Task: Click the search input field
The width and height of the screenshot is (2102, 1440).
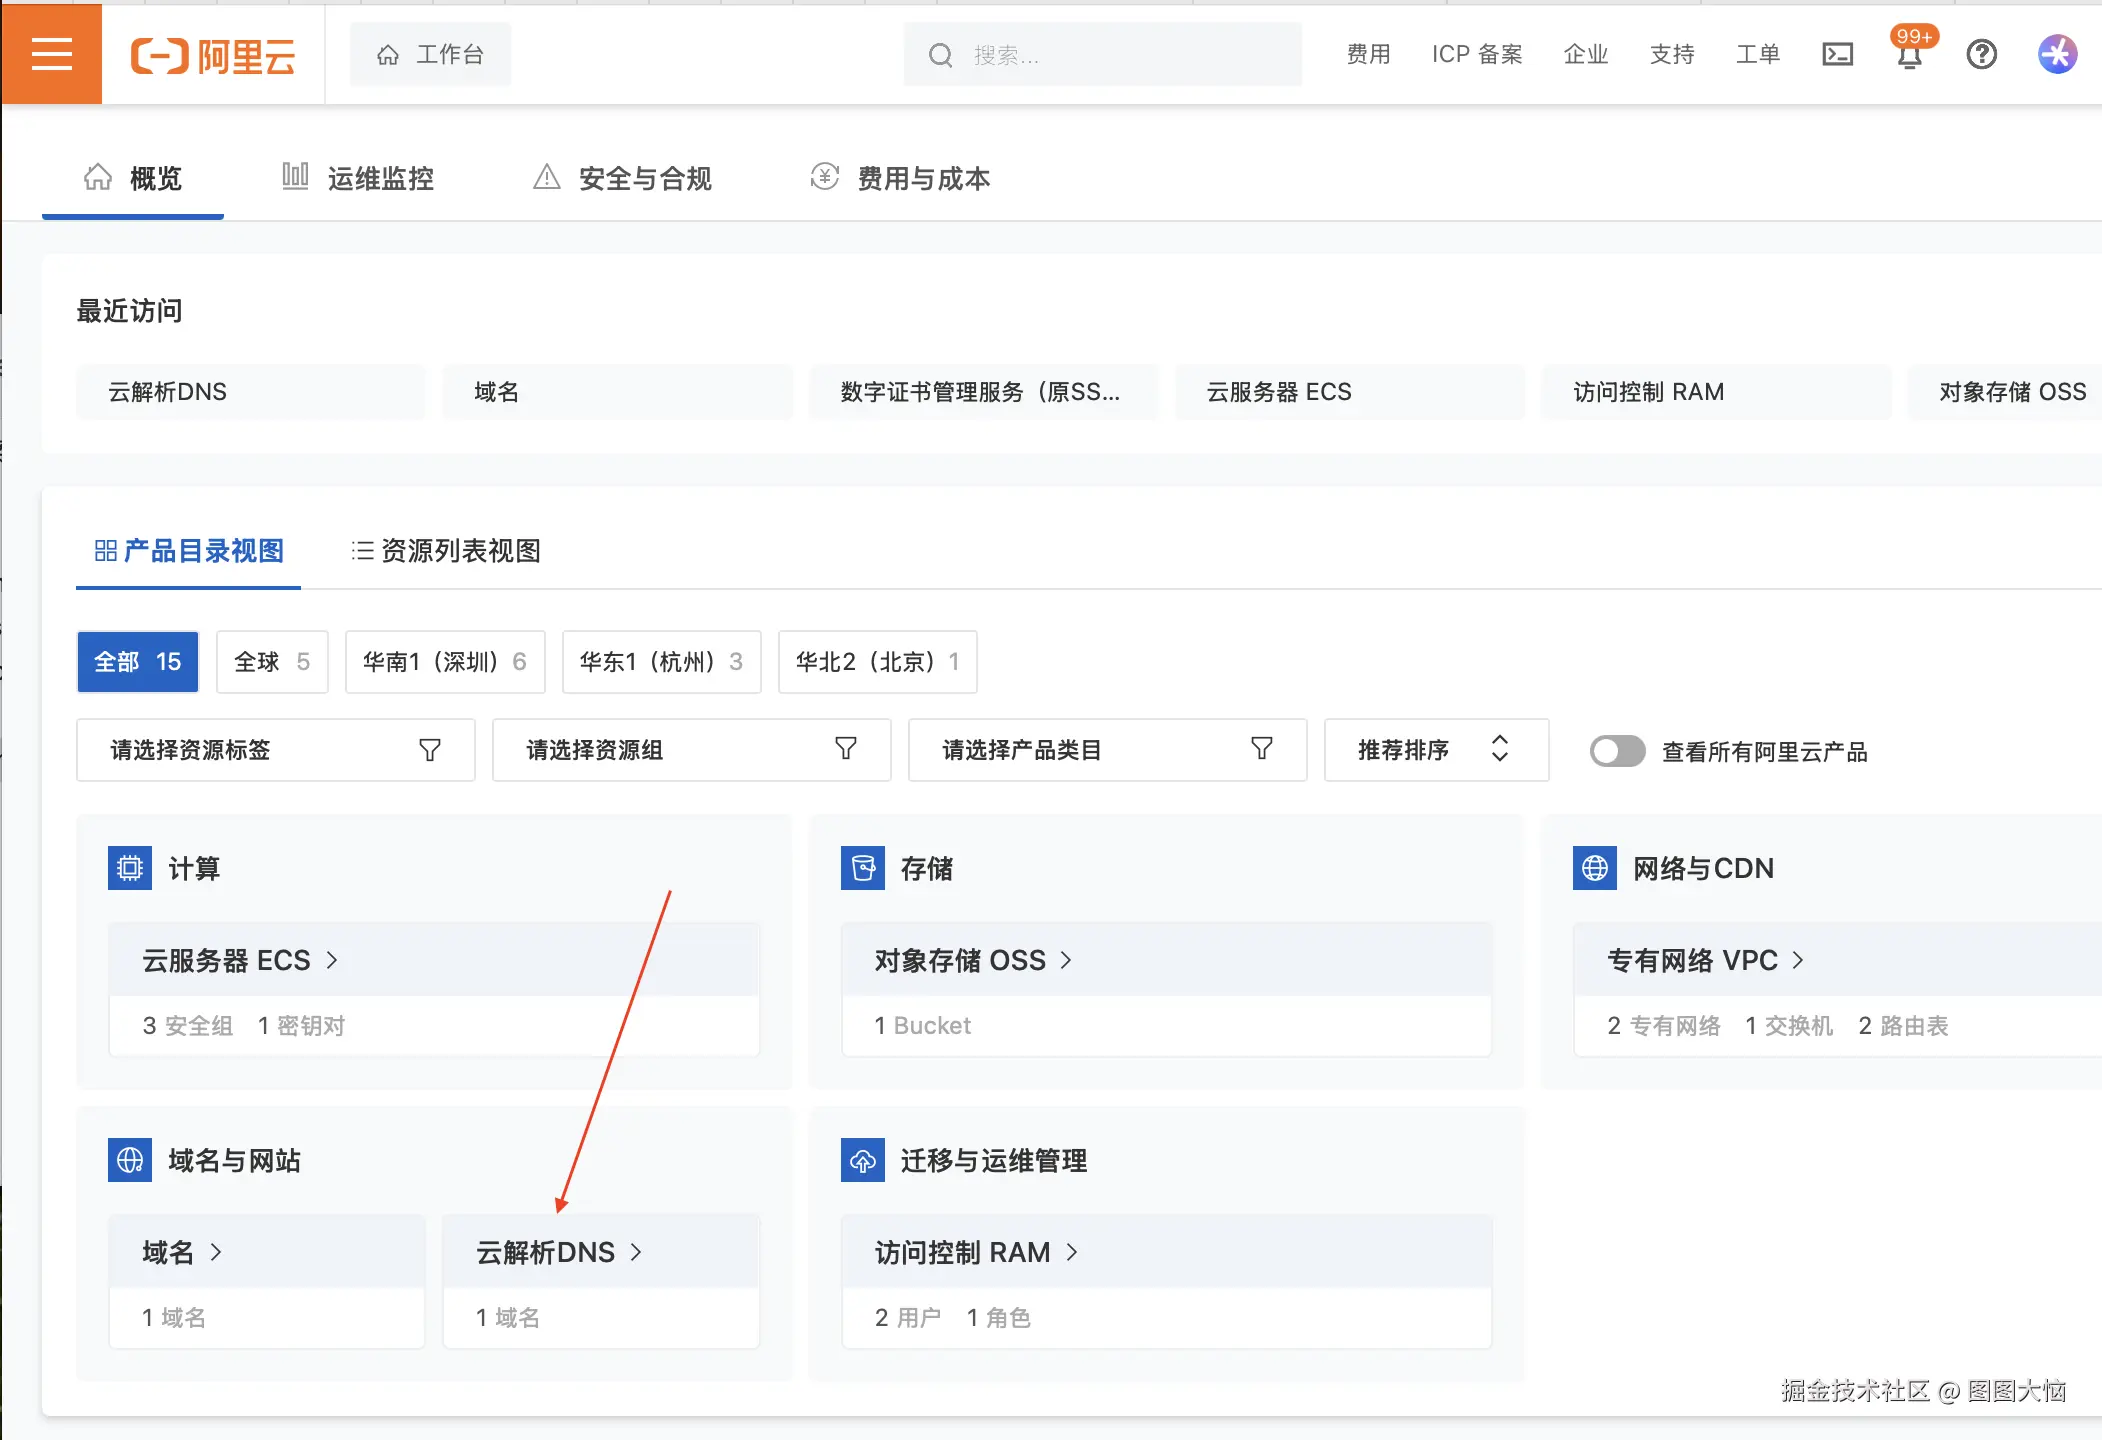Action: point(1100,54)
